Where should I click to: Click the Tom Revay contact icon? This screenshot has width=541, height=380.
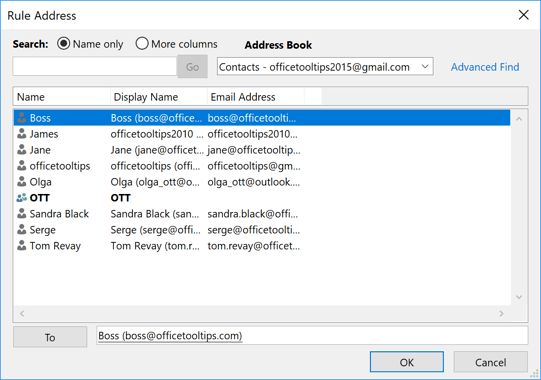click(x=22, y=246)
